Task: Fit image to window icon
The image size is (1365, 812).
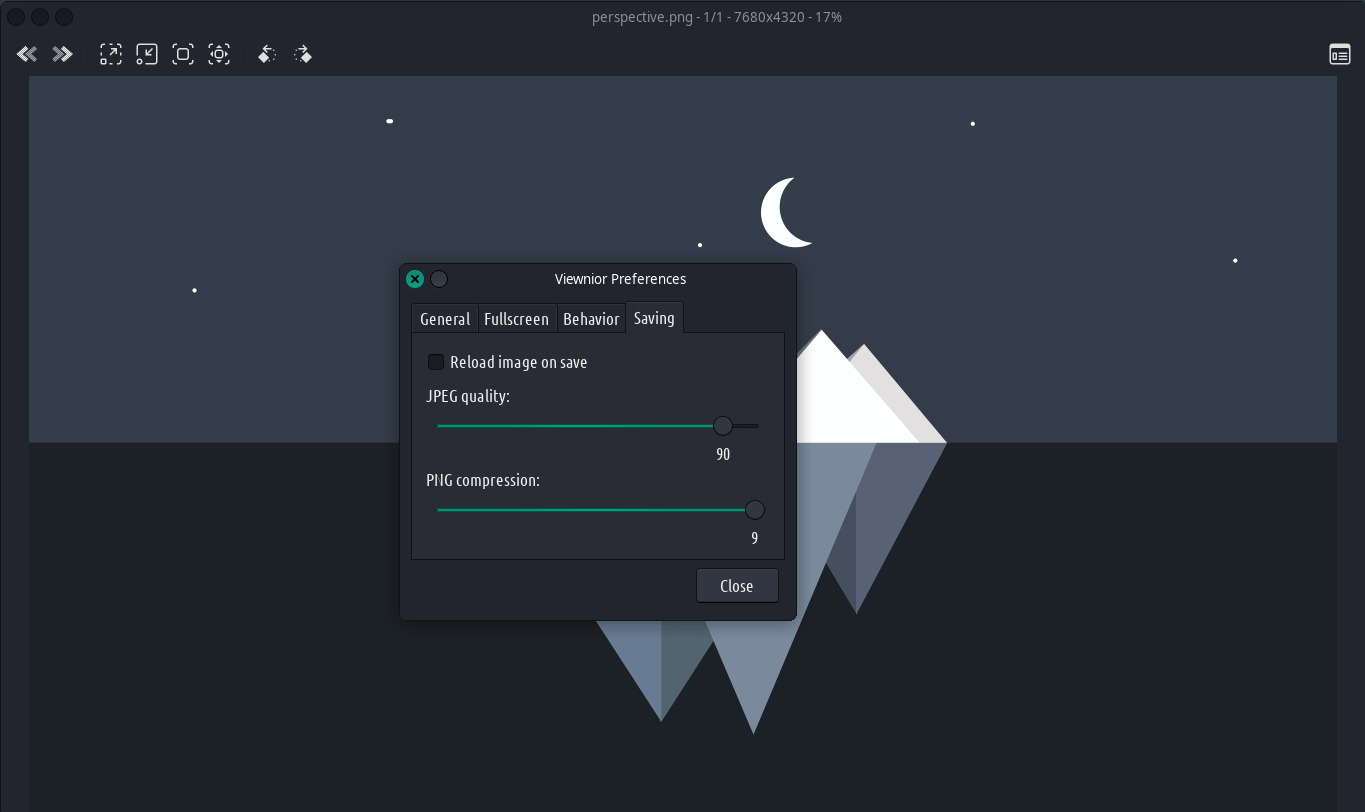Action: tap(219, 54)
